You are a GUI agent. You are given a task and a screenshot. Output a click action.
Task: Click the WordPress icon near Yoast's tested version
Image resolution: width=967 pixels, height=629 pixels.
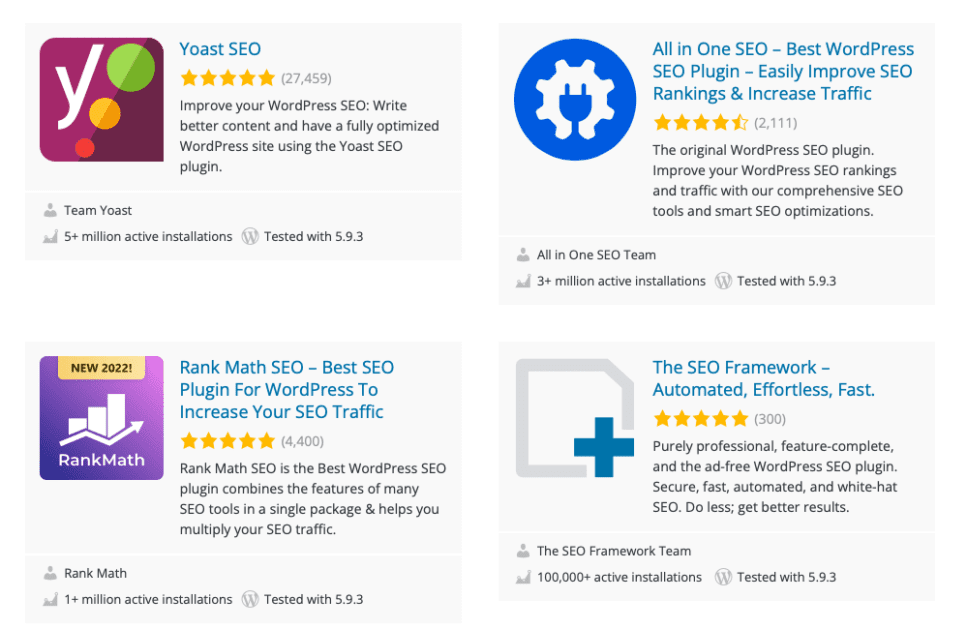pos(250,237)
